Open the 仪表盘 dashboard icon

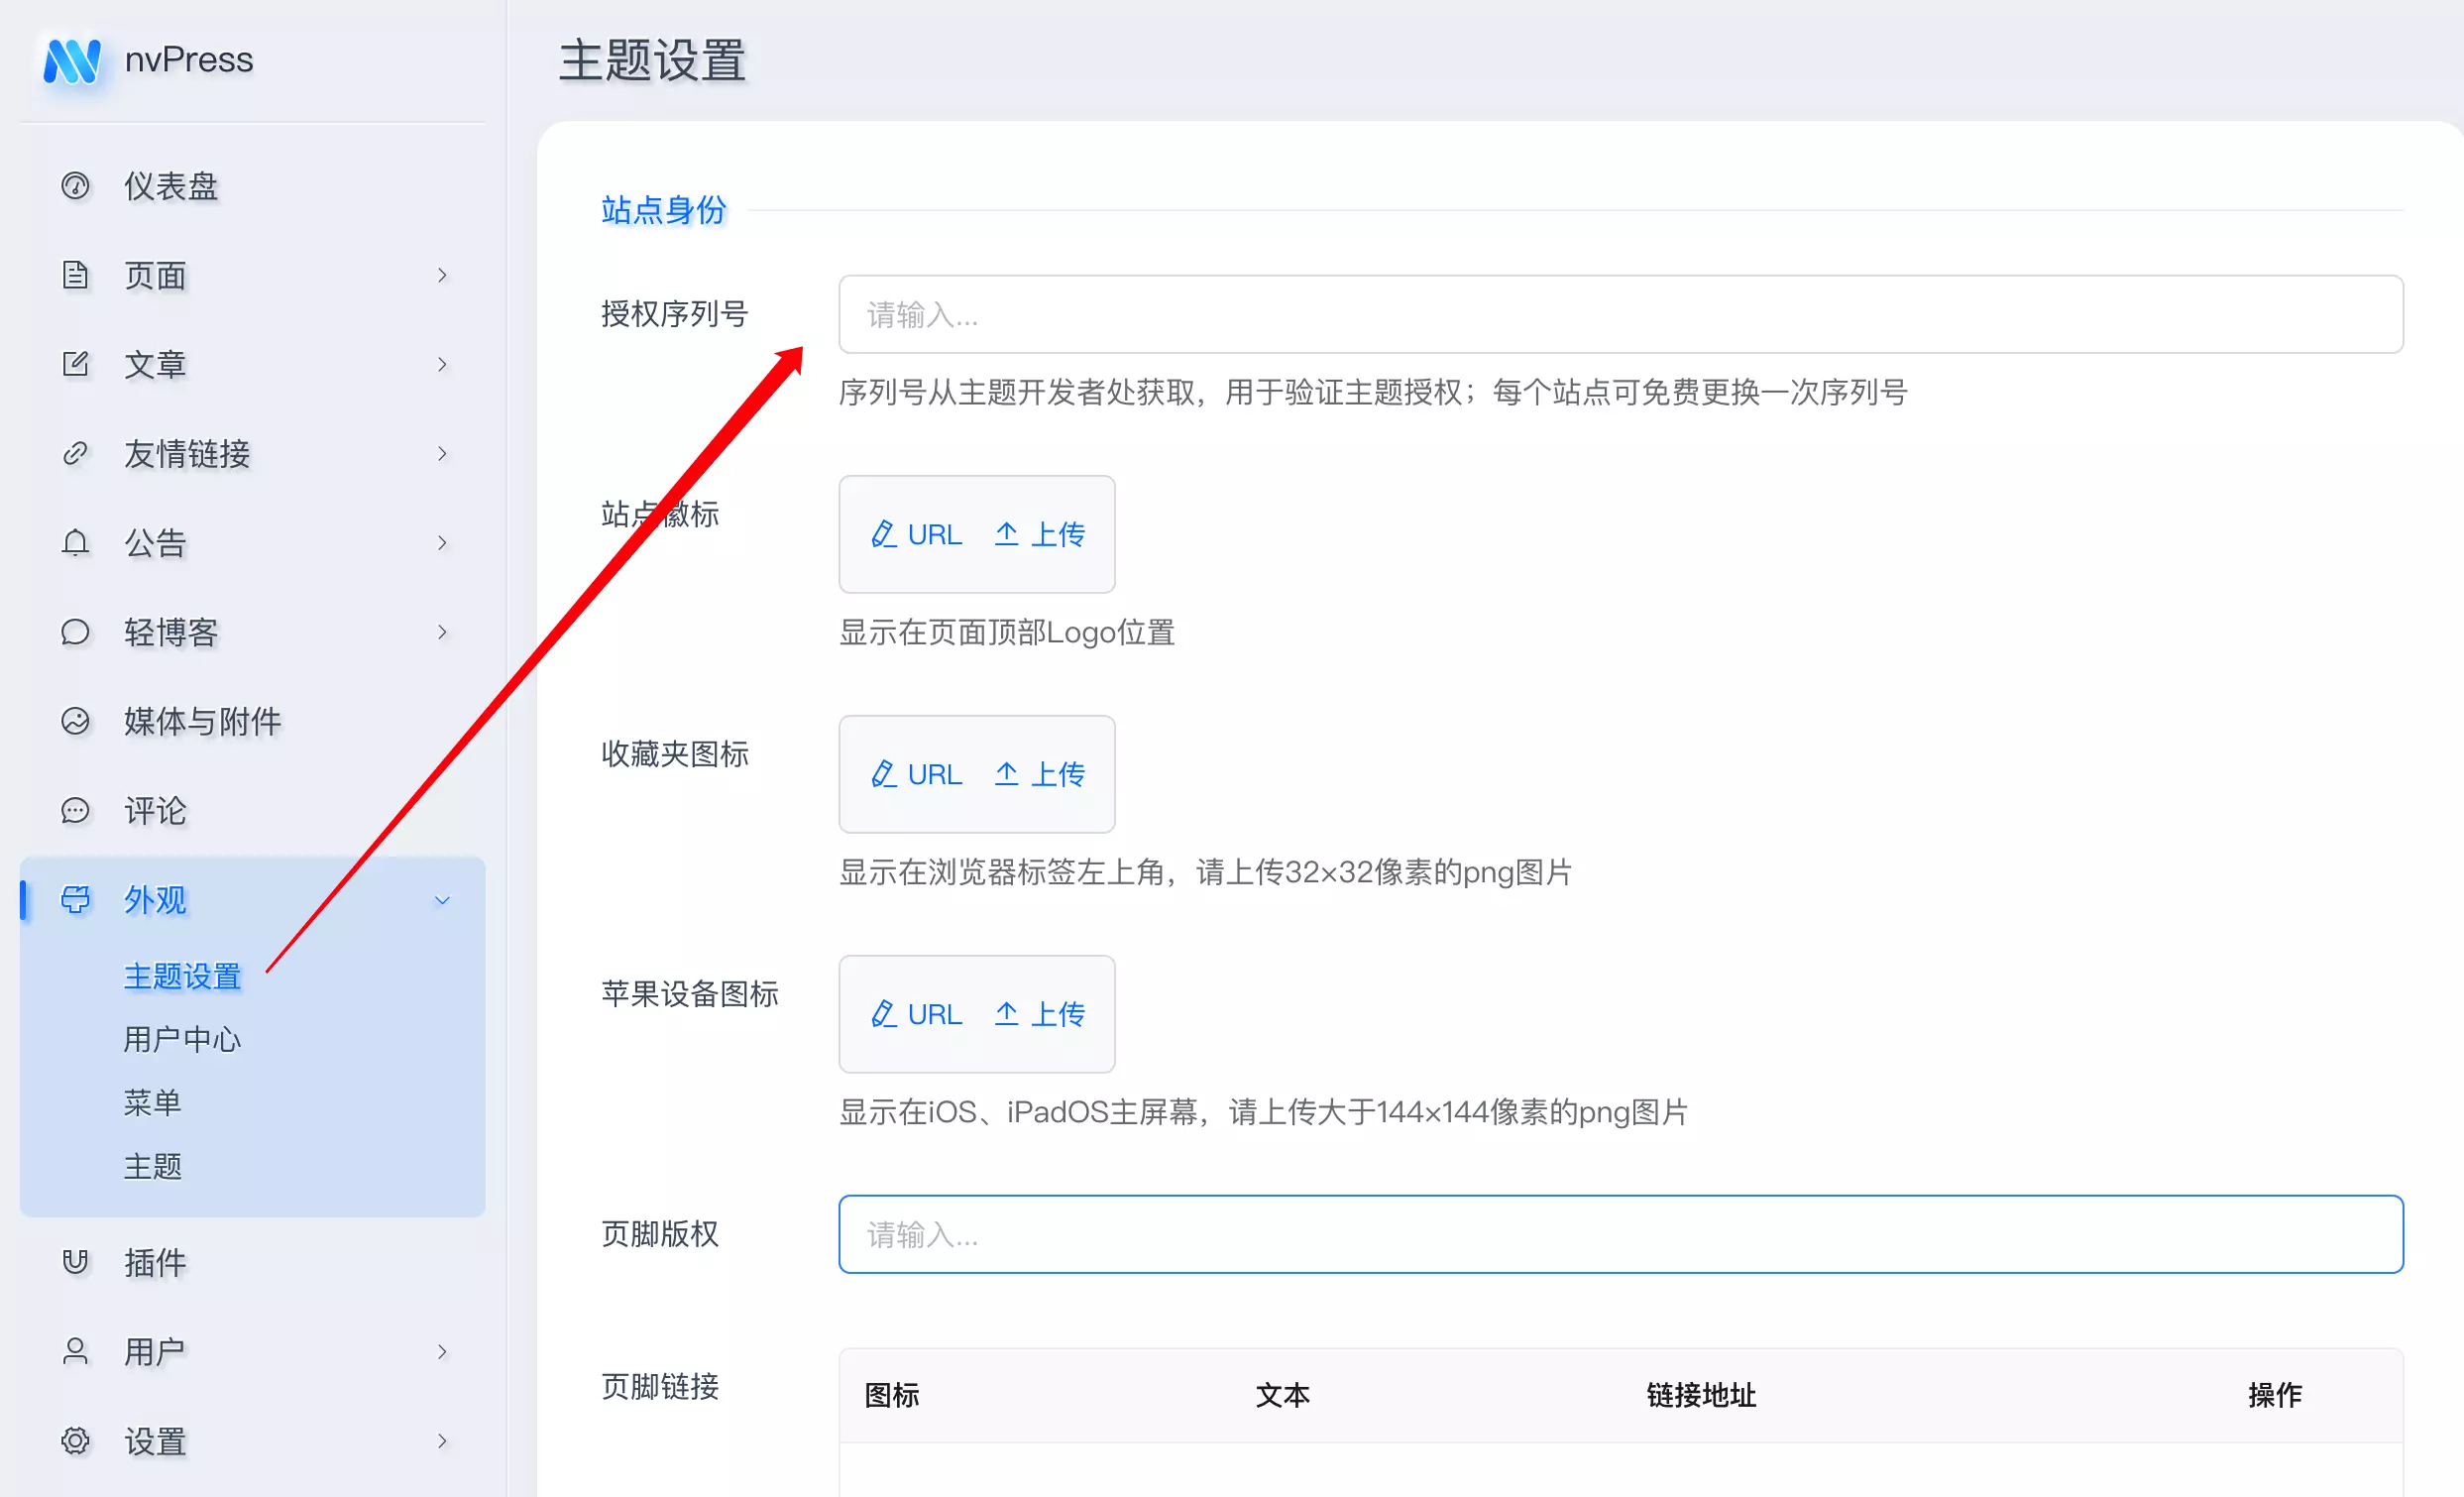(75, 186)
